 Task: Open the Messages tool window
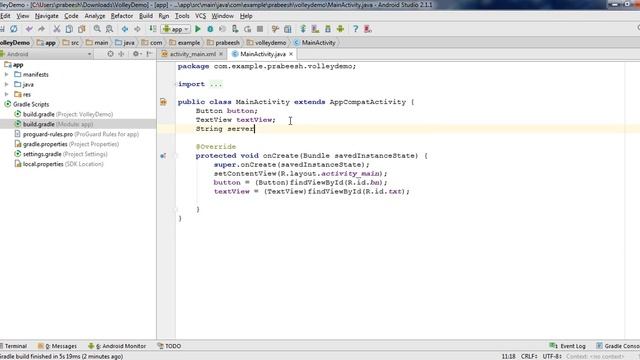[x=58, y=346]
